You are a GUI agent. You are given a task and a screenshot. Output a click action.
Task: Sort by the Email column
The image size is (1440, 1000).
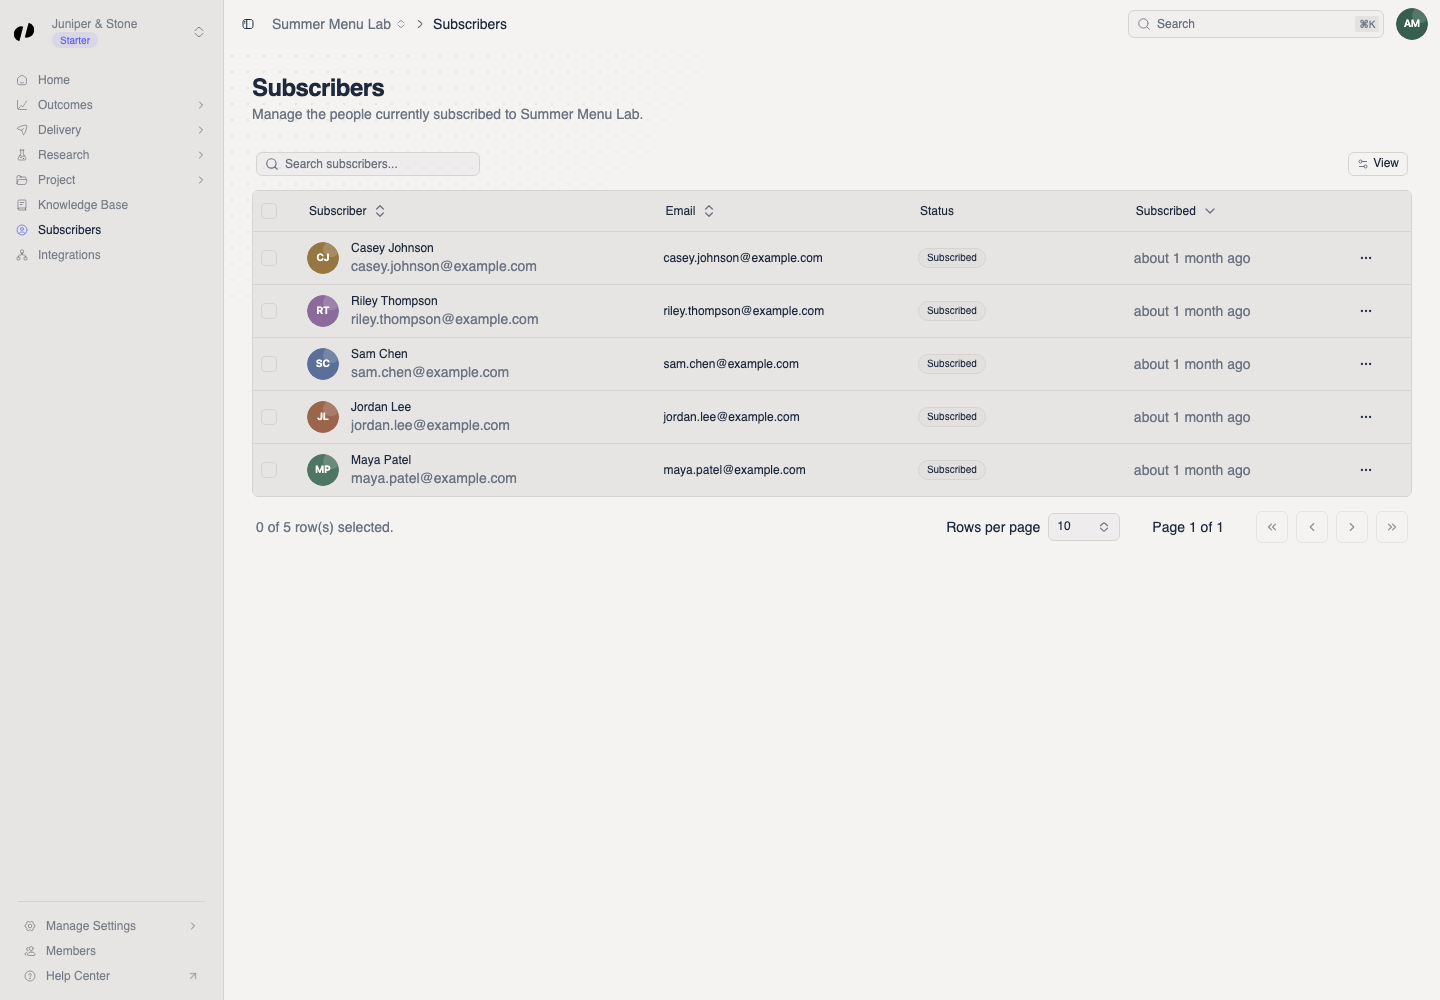point(690,211)
